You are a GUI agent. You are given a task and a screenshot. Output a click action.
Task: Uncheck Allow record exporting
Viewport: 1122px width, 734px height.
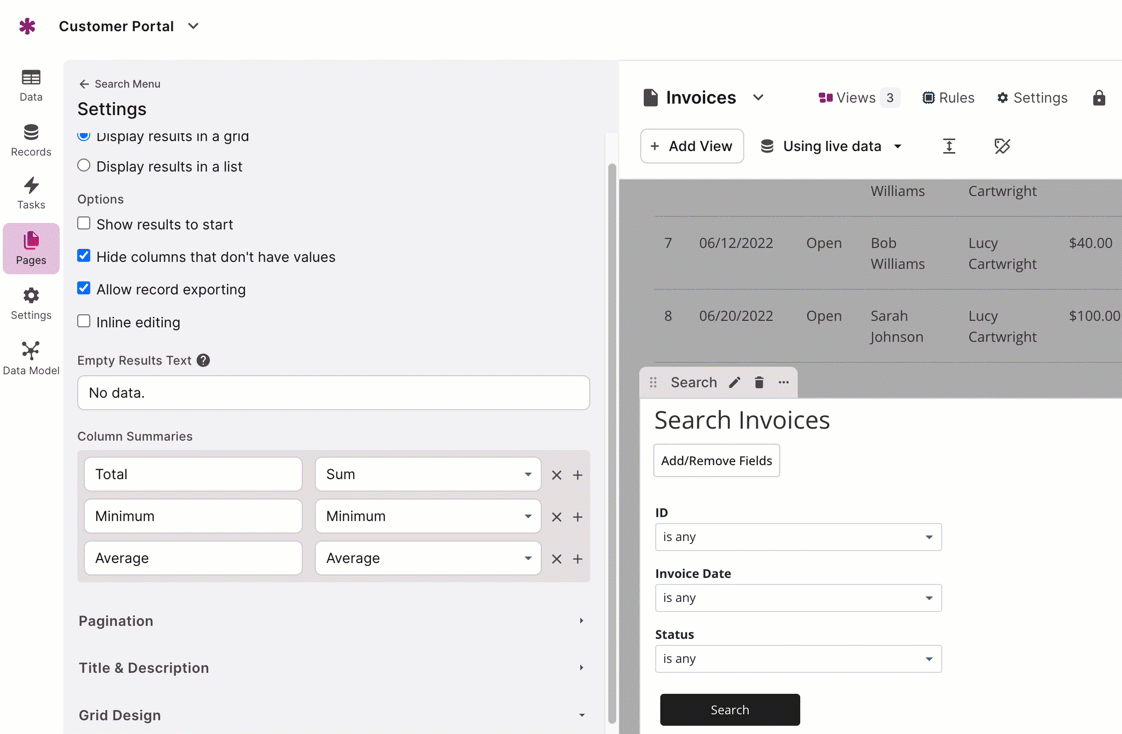tap(84, 289)
